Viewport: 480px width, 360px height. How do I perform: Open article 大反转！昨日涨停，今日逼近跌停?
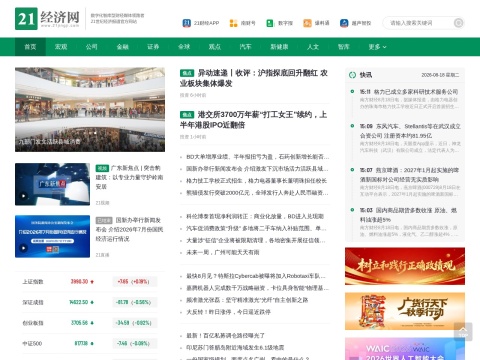(228, 312)
